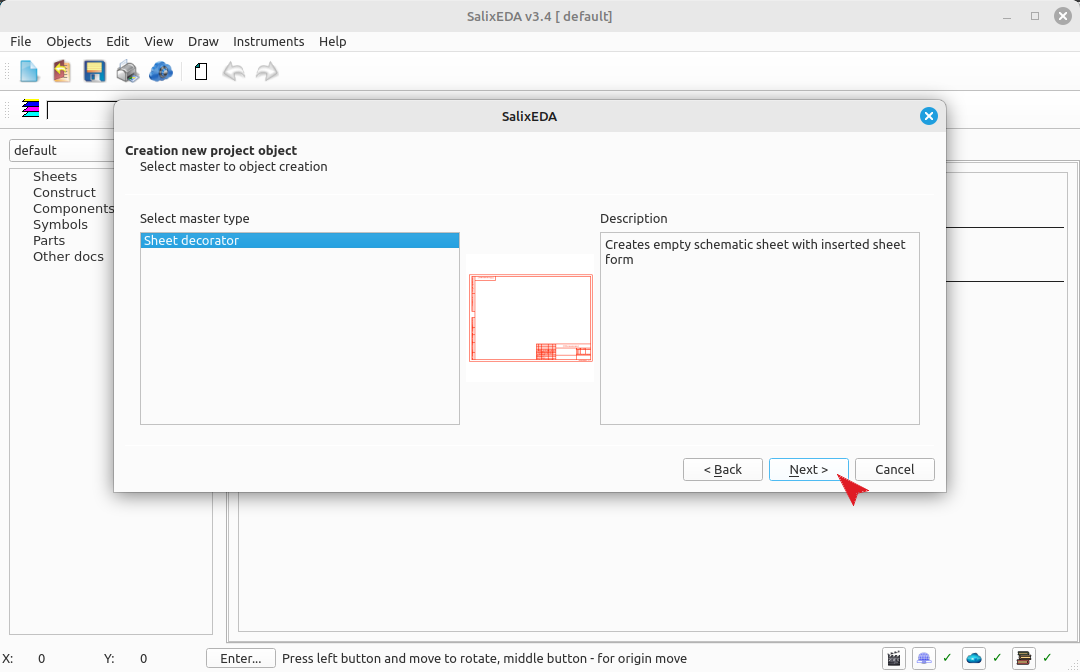The width and height of the screenshot is (1080, 672).
Task: Click the Description text box
Action: [x=760, y=328]
